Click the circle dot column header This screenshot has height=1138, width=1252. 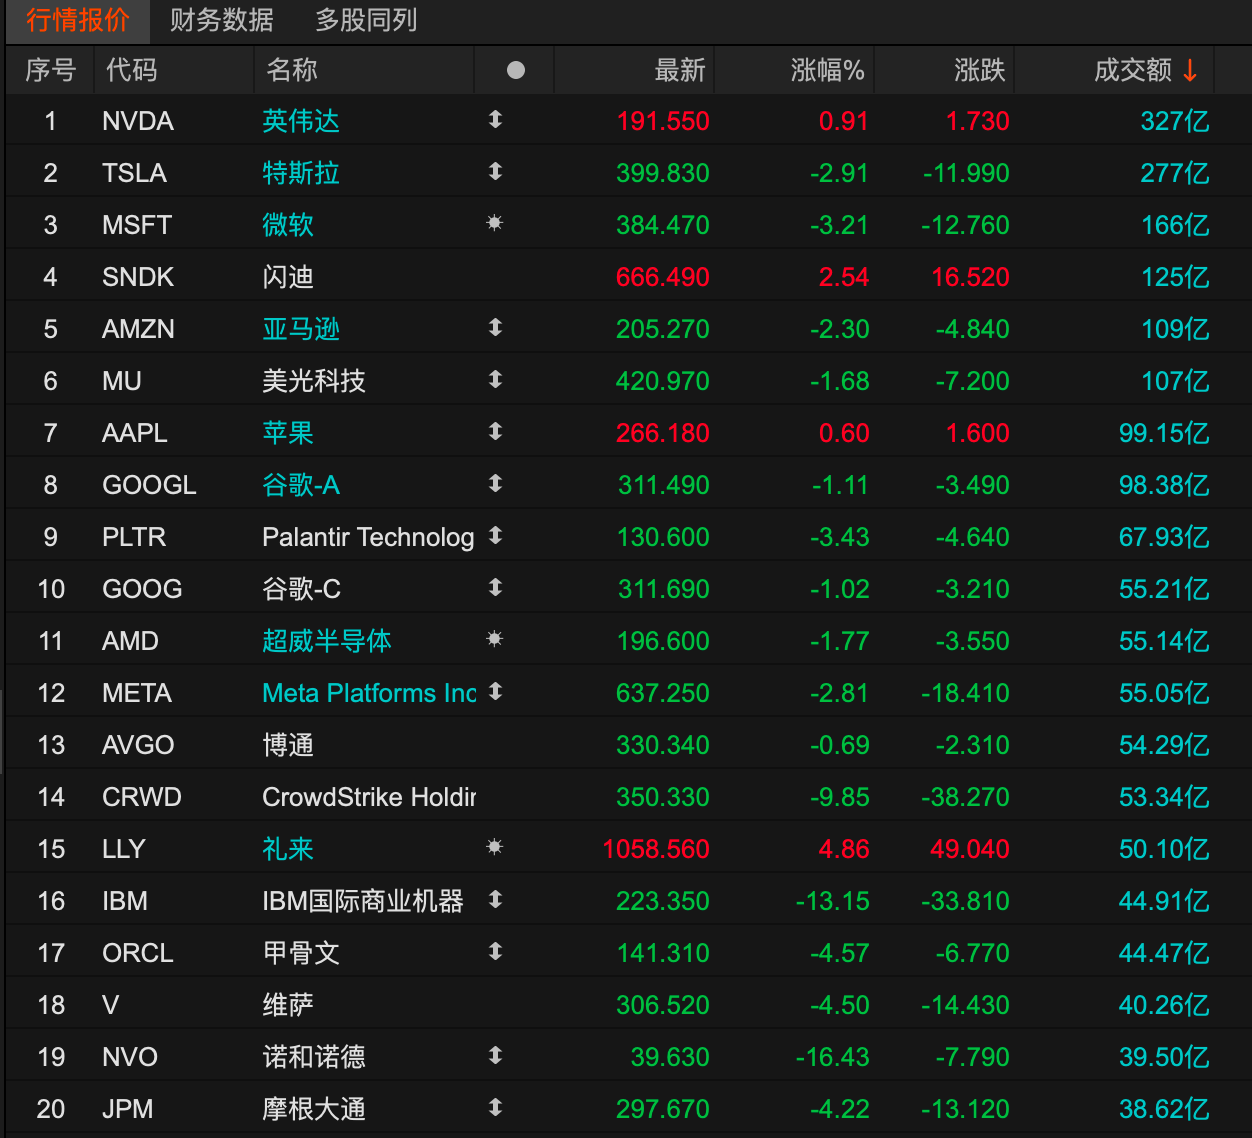coord(516,70)
